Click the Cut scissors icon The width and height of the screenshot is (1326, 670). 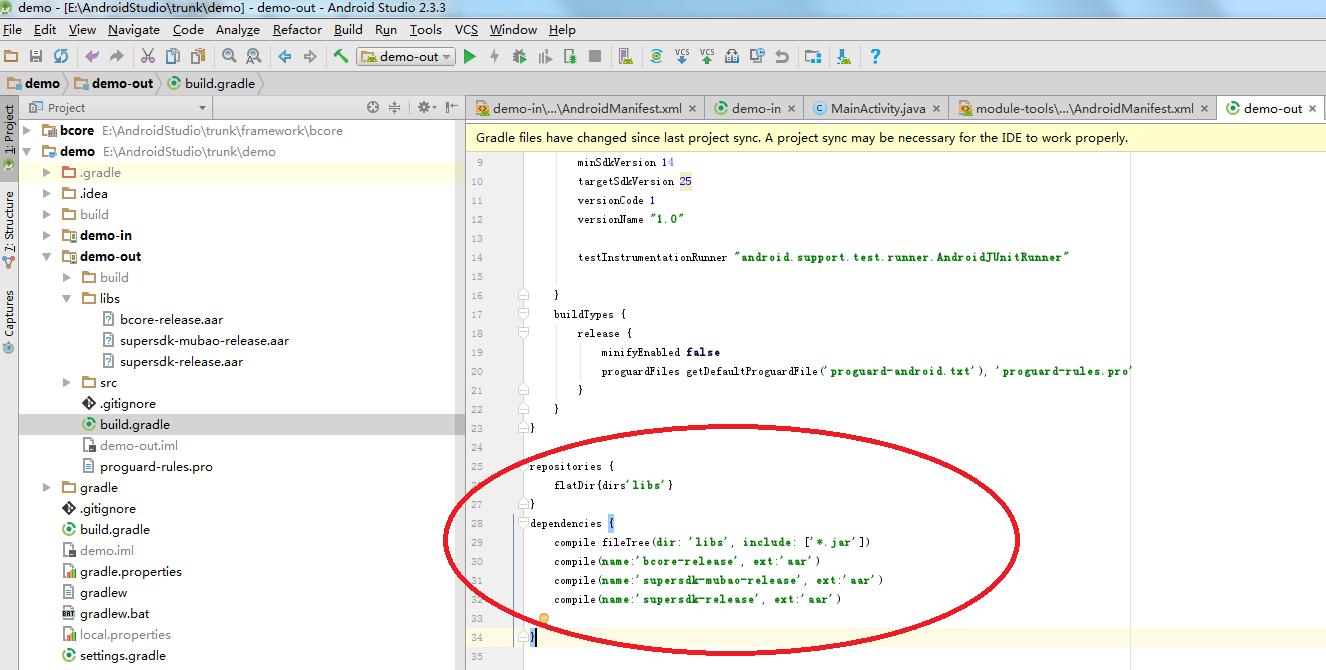click(148, 56)
